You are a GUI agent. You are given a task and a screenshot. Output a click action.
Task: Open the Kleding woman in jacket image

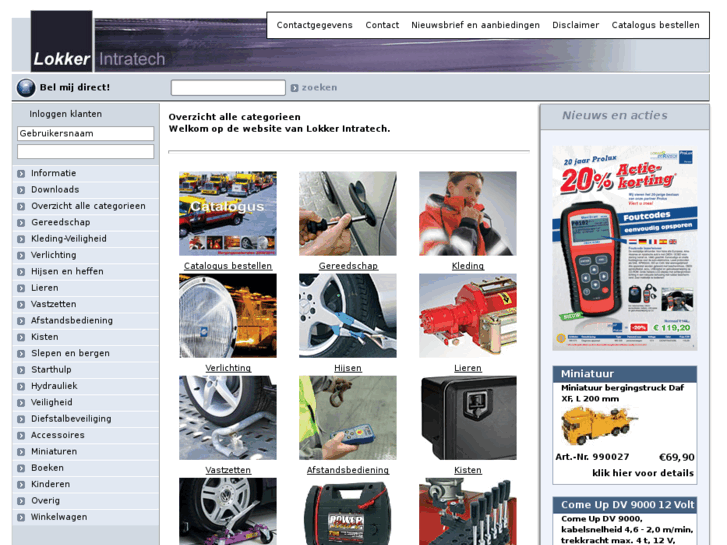(x=467, y=213)
